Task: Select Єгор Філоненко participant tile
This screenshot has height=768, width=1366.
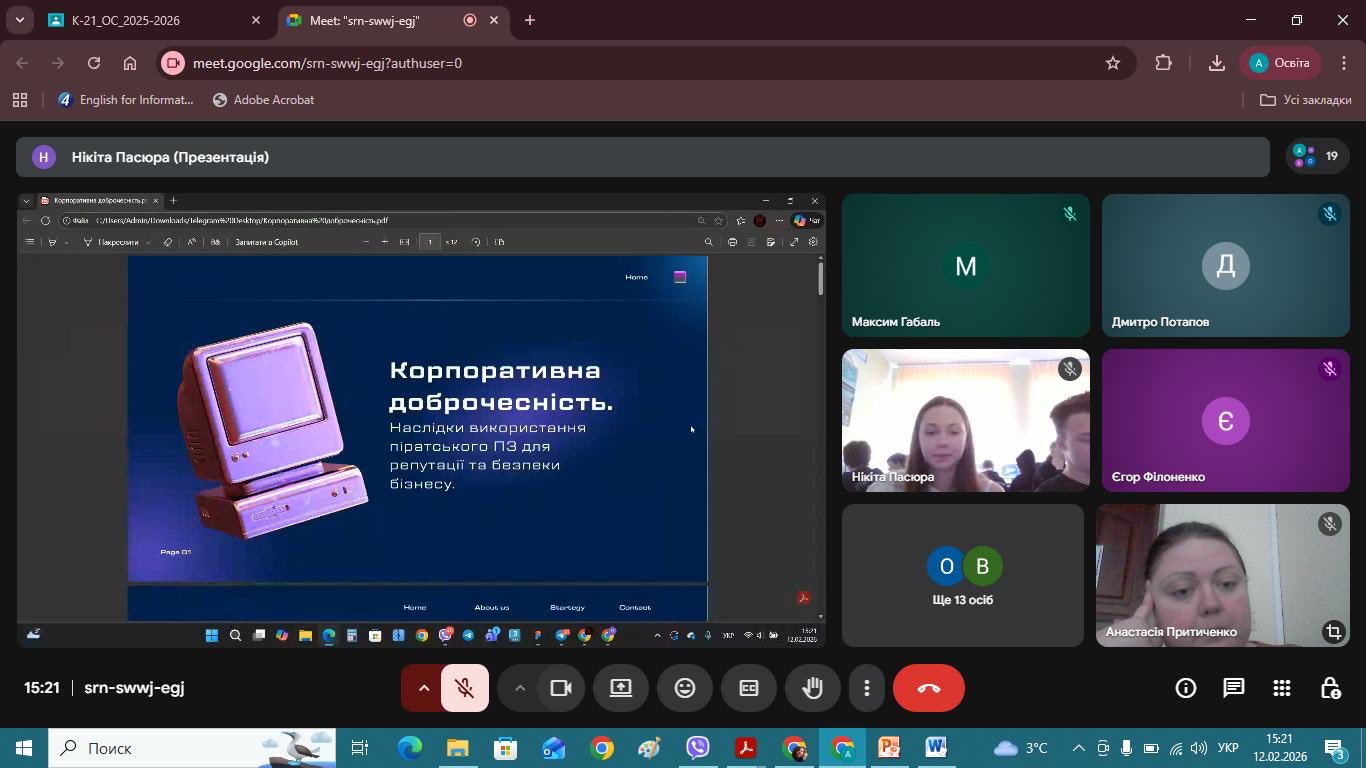Action: click(1226, 421)
